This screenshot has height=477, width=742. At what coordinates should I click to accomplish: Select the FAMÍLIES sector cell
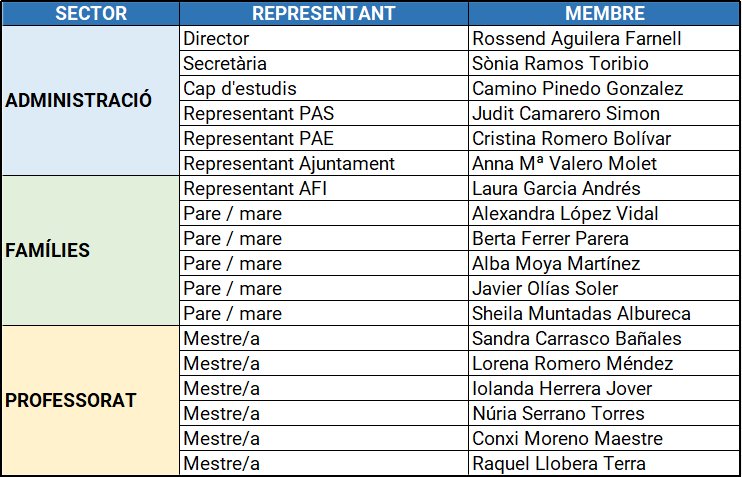pos(90,250)
